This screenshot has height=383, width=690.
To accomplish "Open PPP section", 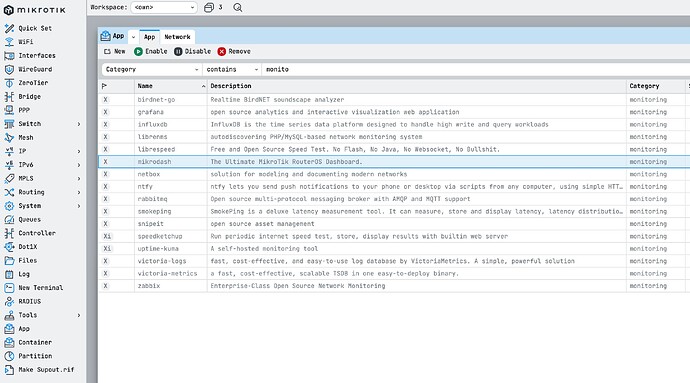I will click(24, 110).
